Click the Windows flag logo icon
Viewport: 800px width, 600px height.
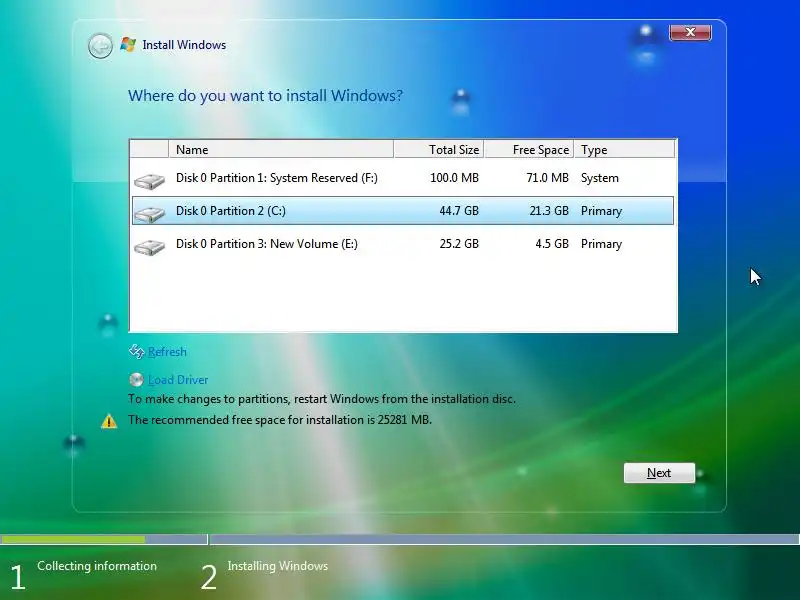[x=128, y=44]
